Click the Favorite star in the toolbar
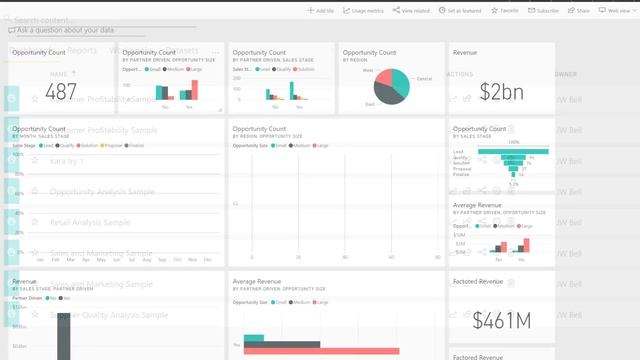This screenshot has width=640, height=360. point(494,11)
